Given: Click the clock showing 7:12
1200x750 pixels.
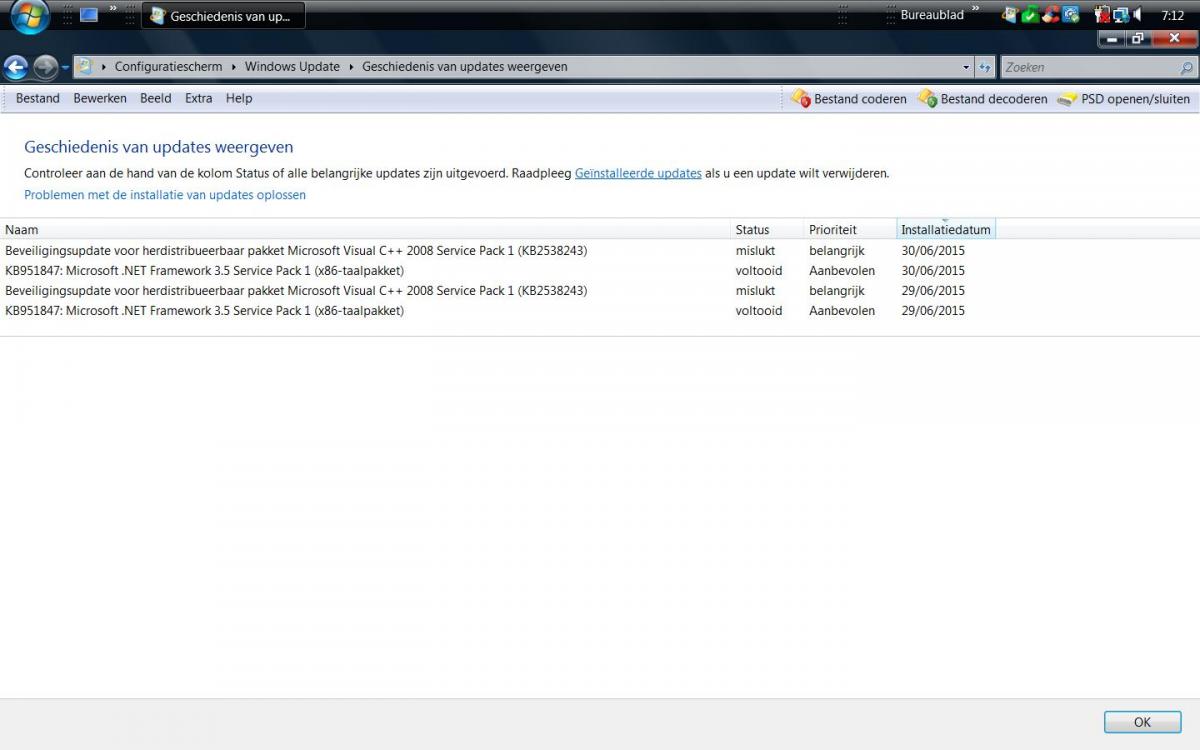Looking at the screenshot, I should 1173,16.
